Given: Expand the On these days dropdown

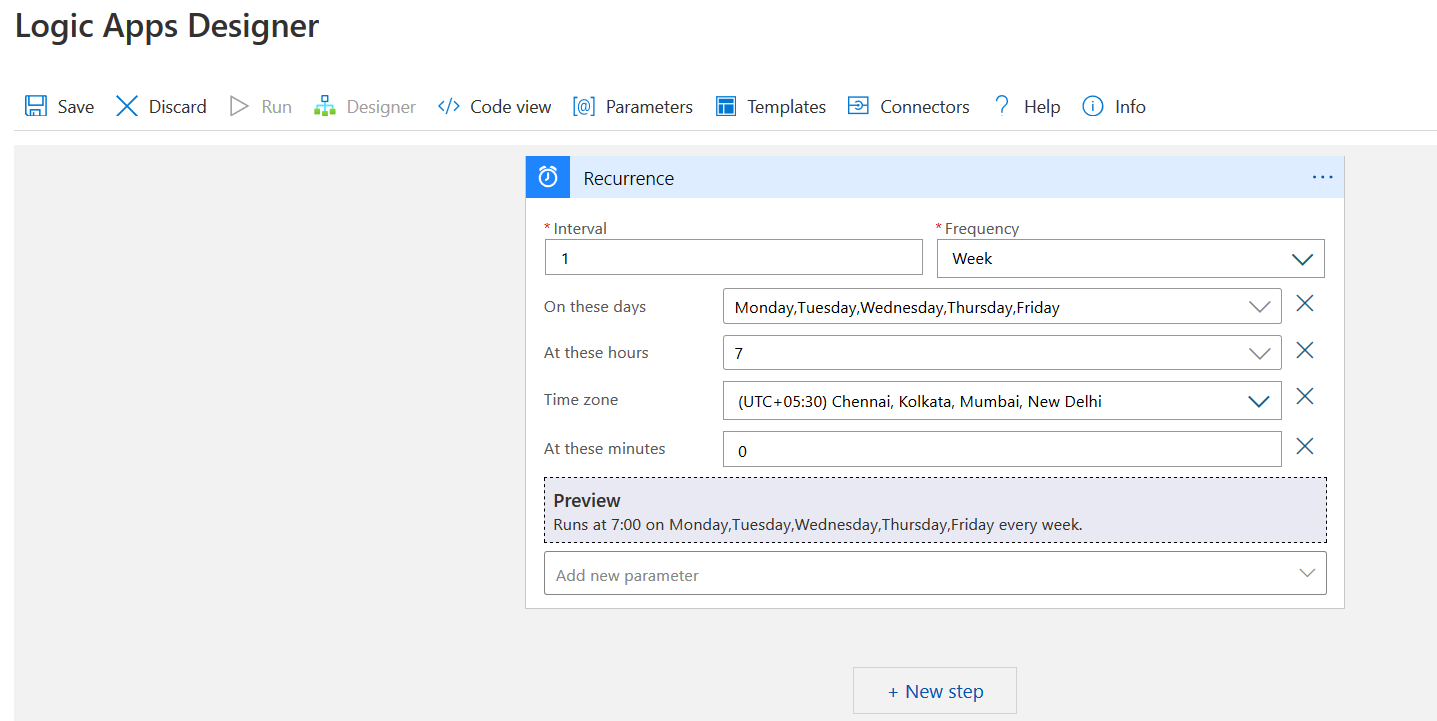Looking at the screenshot, I should click(x=1001, y=307).
